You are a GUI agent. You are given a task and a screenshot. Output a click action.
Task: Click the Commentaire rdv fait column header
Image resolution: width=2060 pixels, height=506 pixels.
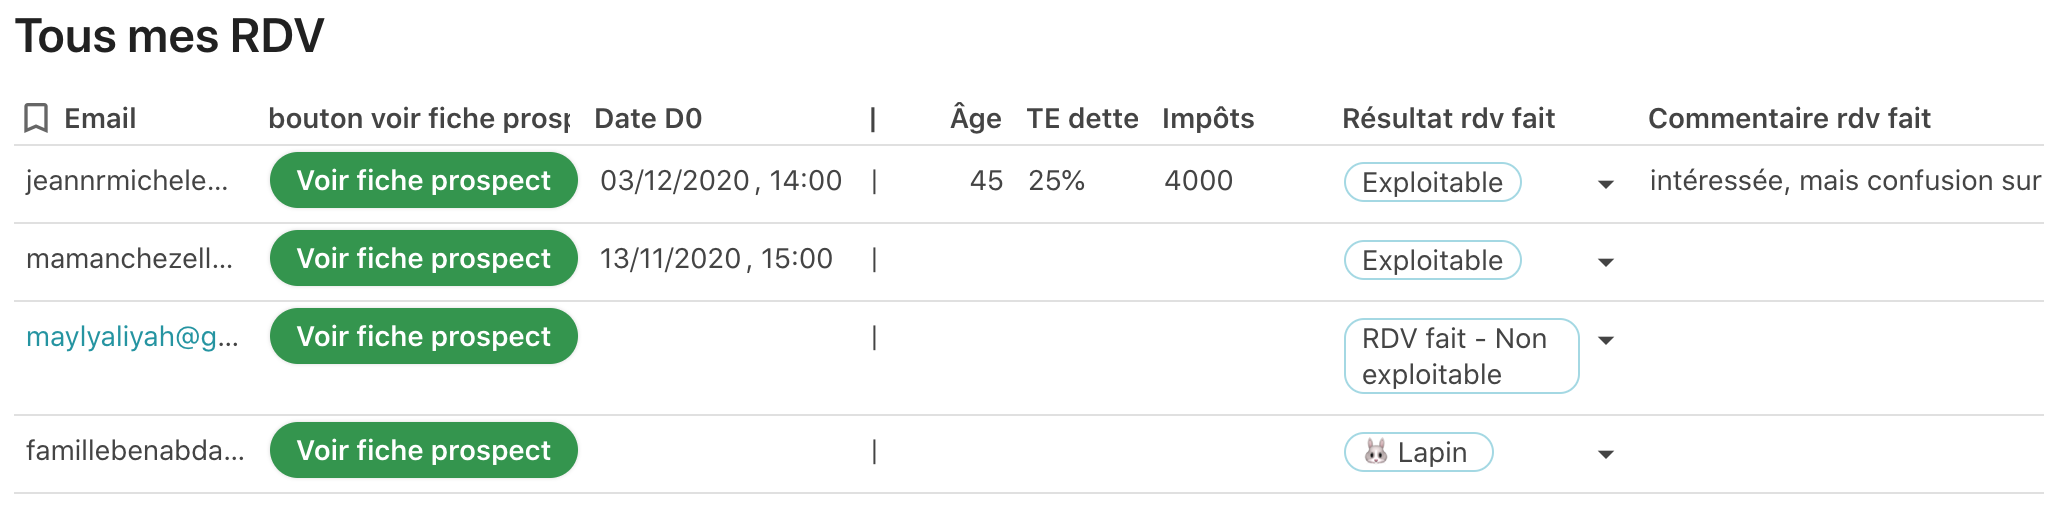(x=1789, y=118)
